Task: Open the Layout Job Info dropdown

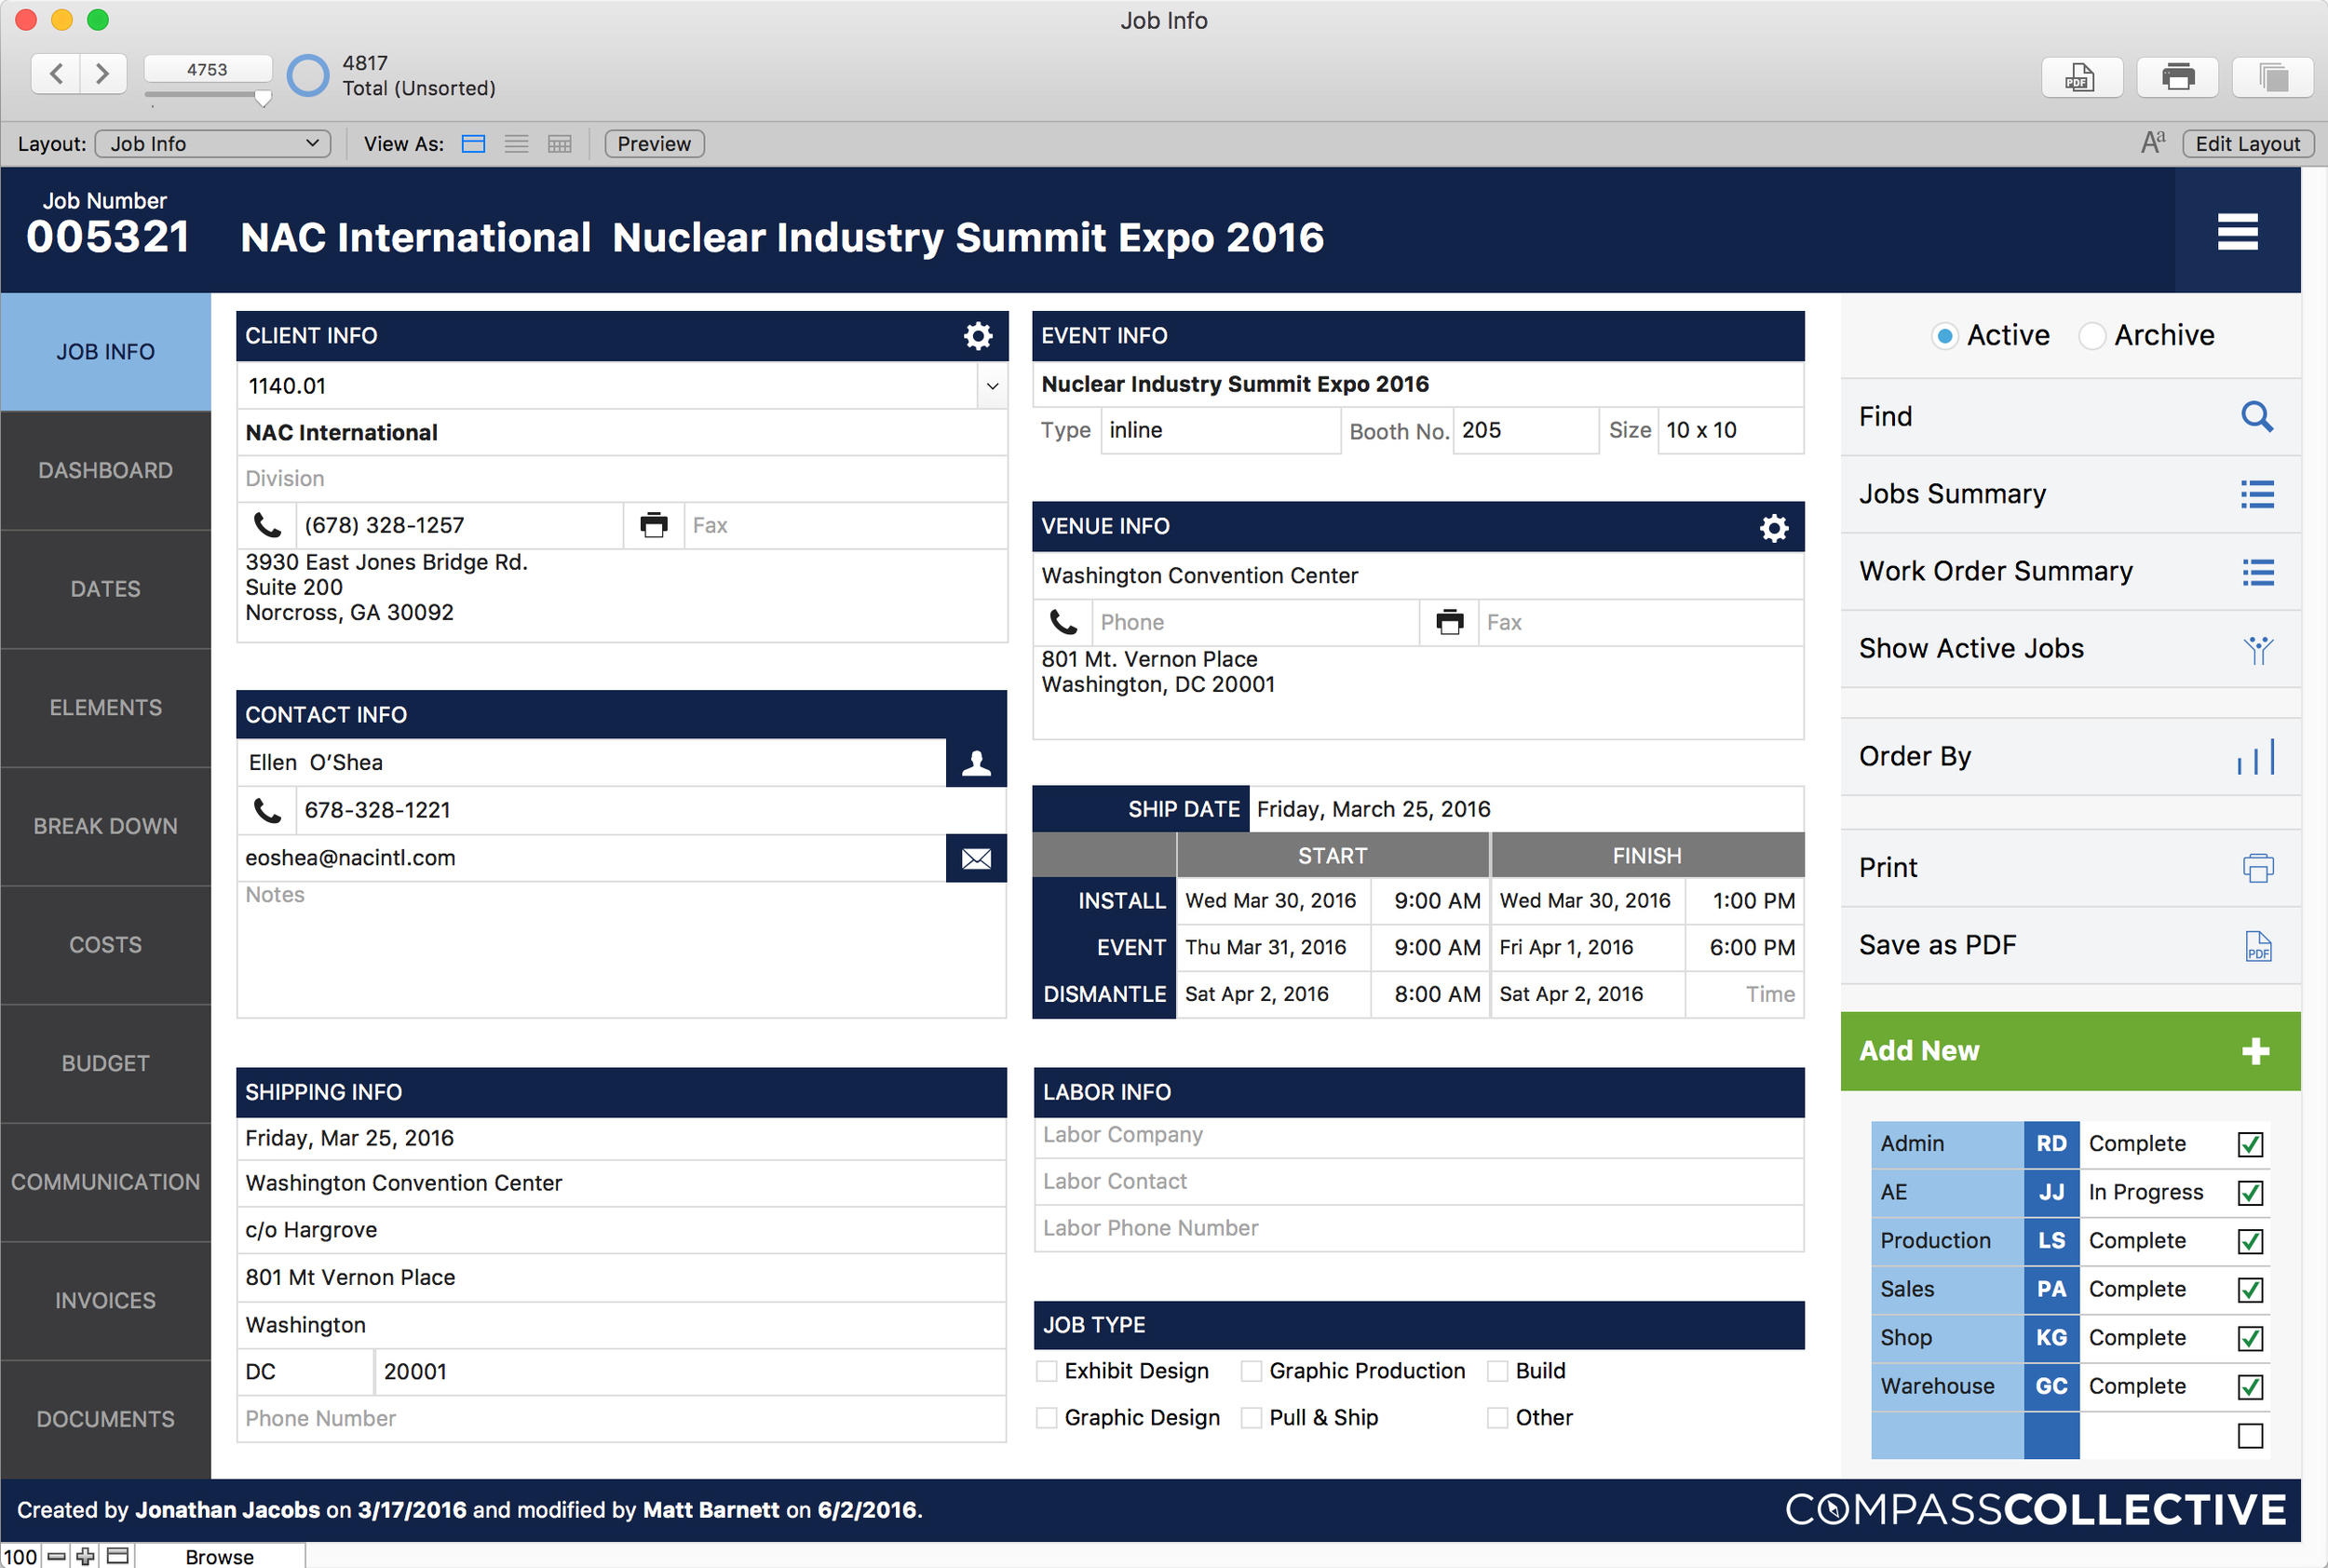Action: [x=212, y=144]
